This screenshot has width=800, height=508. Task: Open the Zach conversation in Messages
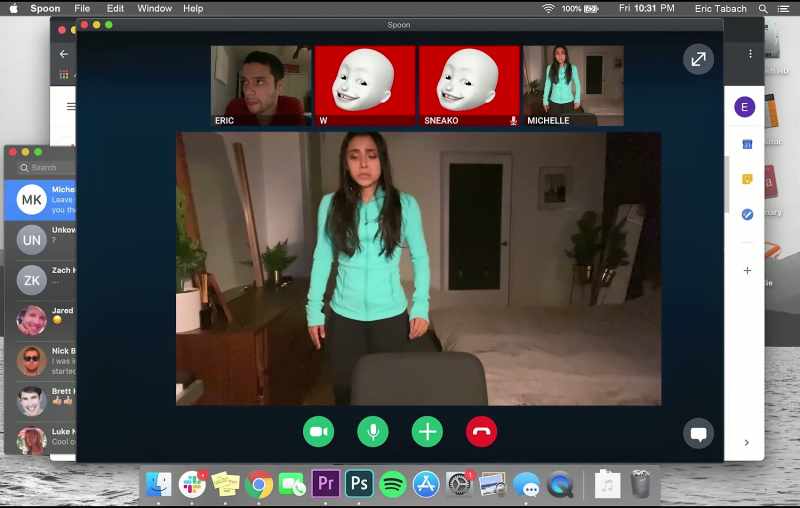pos(41,280)
